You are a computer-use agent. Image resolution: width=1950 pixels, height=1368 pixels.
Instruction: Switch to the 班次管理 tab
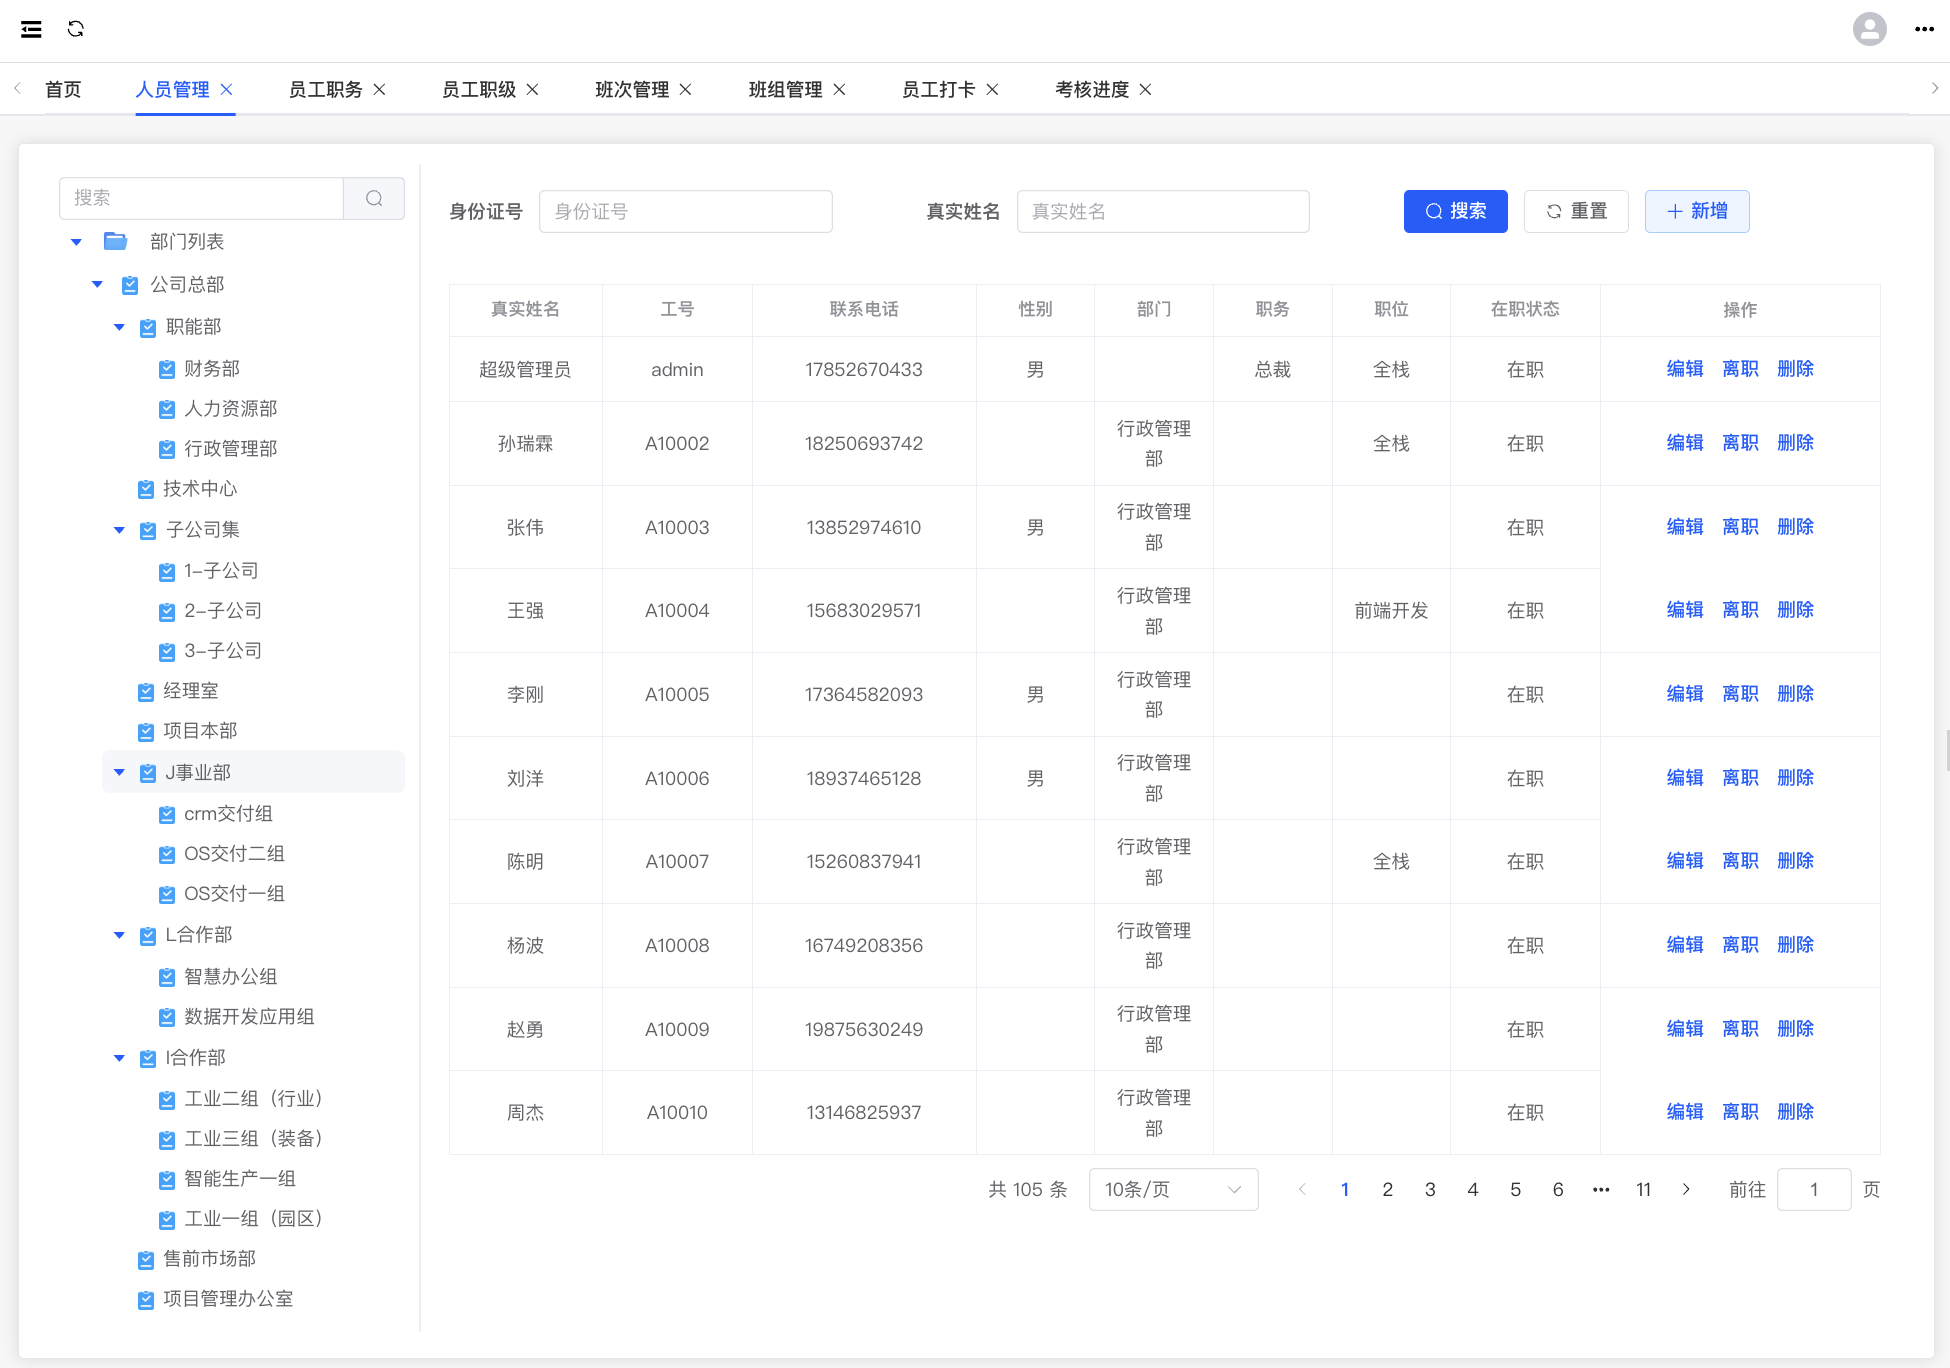click(632, 89)
